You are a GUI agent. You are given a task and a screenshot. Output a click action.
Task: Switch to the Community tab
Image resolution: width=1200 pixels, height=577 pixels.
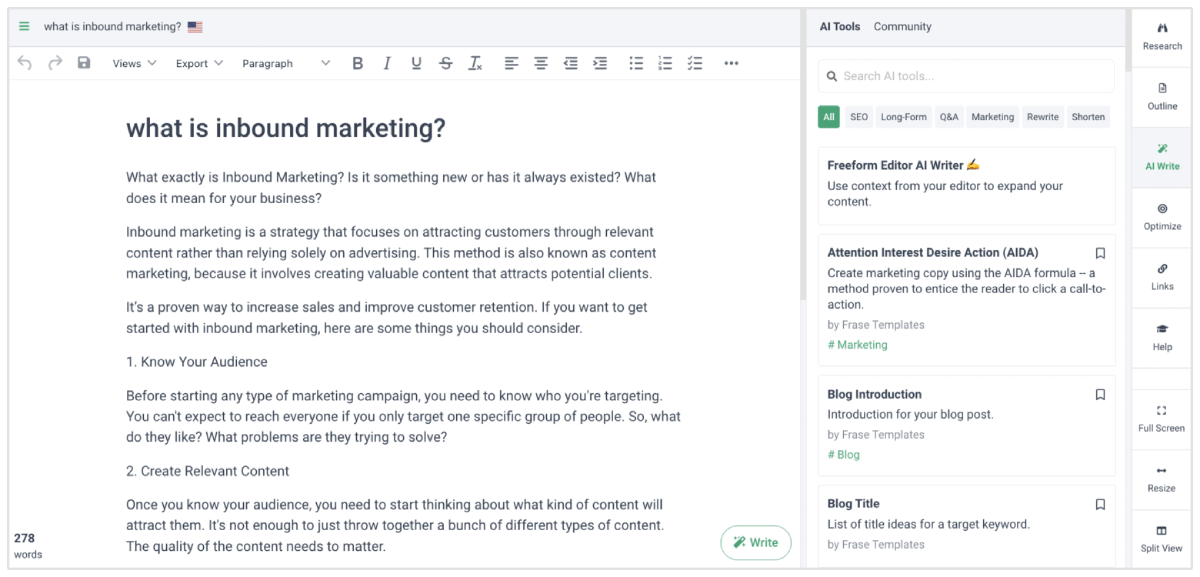(x=902, y=27)
